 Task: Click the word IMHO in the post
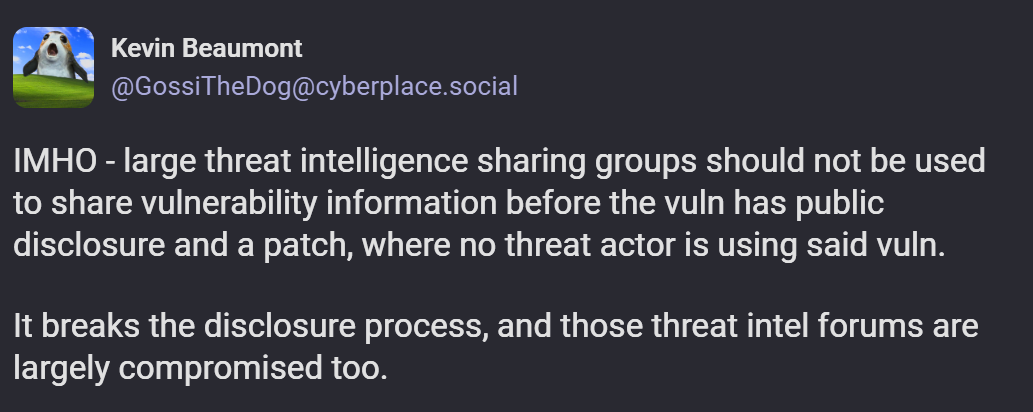click(x=55, y=162)
